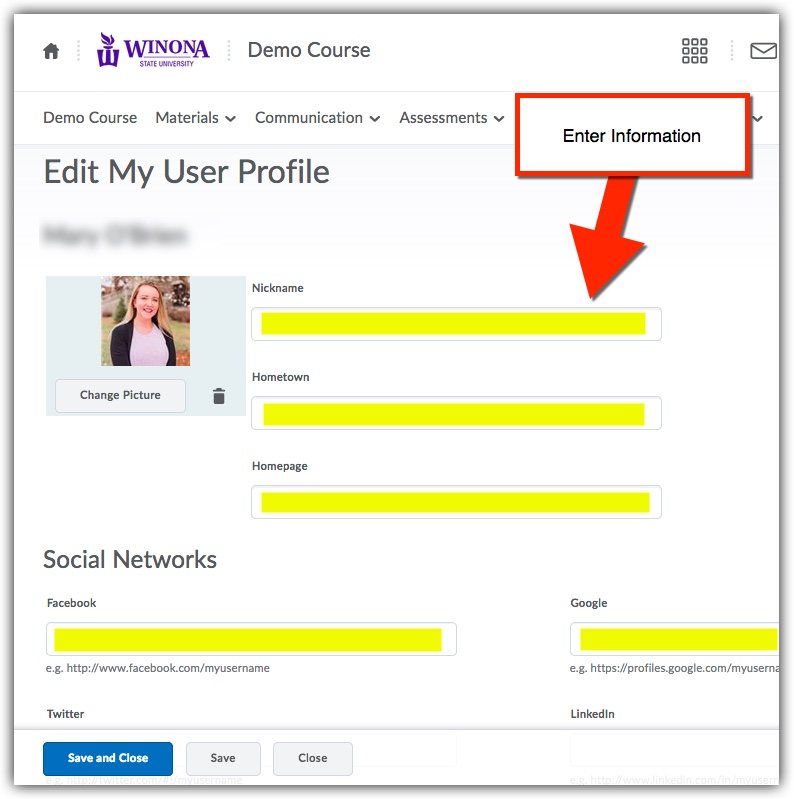
Task: Focus the Hometown text field
Action: click(x=455, y=413)
